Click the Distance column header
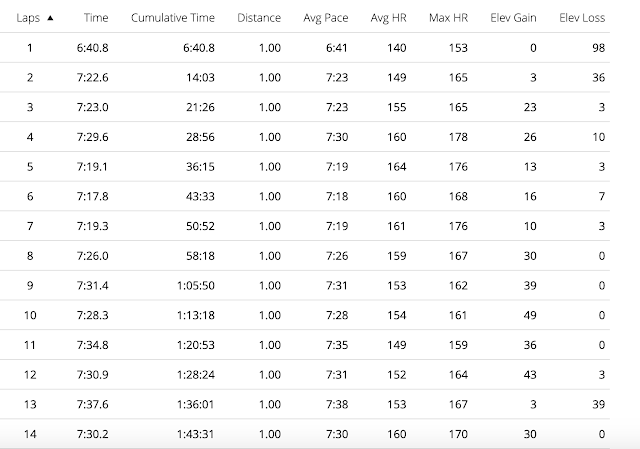The width and height of the screenshot is (640, 449). (259, 18)
